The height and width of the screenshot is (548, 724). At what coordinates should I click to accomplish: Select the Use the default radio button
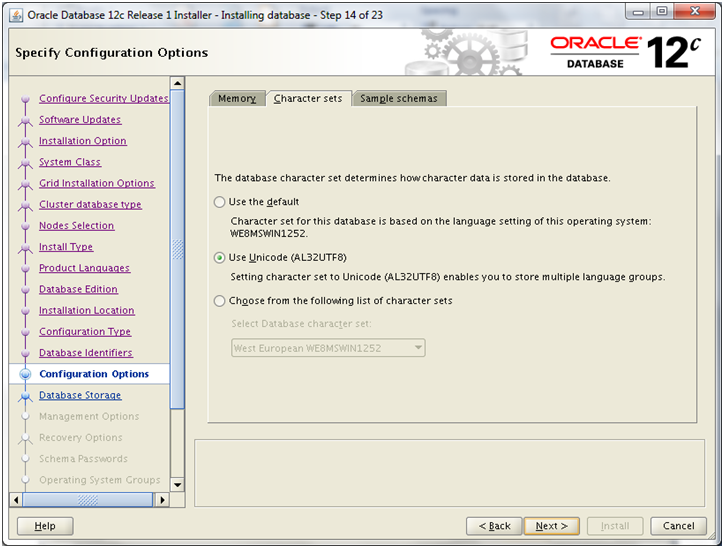[x=220, y=202]
